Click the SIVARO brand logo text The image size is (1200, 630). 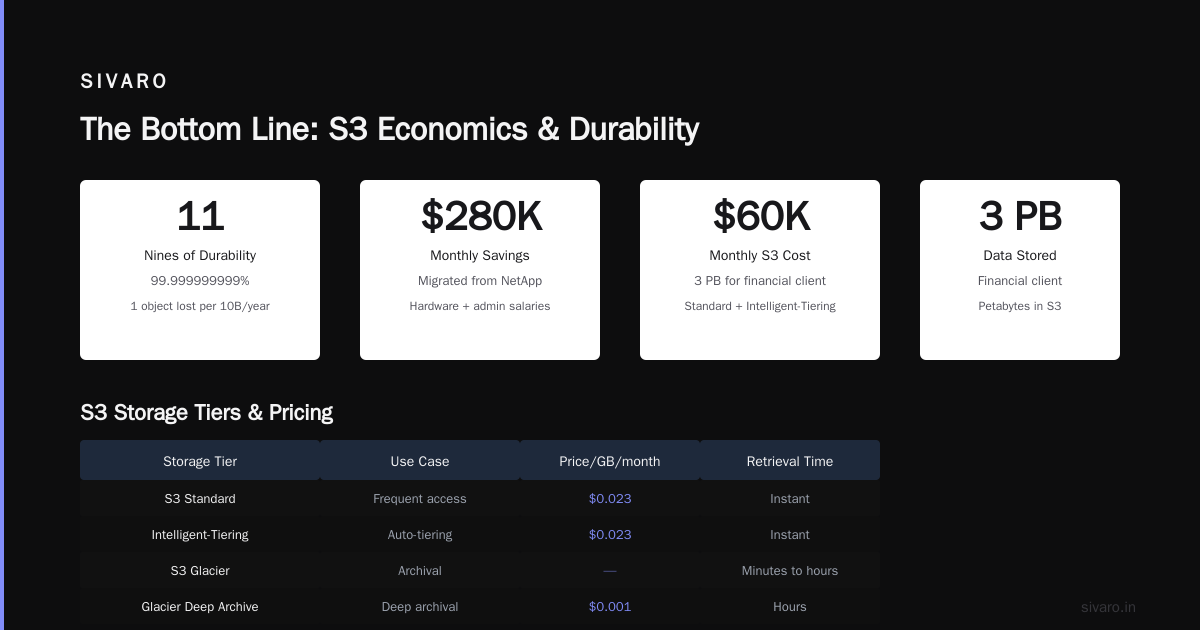(124, 82)
